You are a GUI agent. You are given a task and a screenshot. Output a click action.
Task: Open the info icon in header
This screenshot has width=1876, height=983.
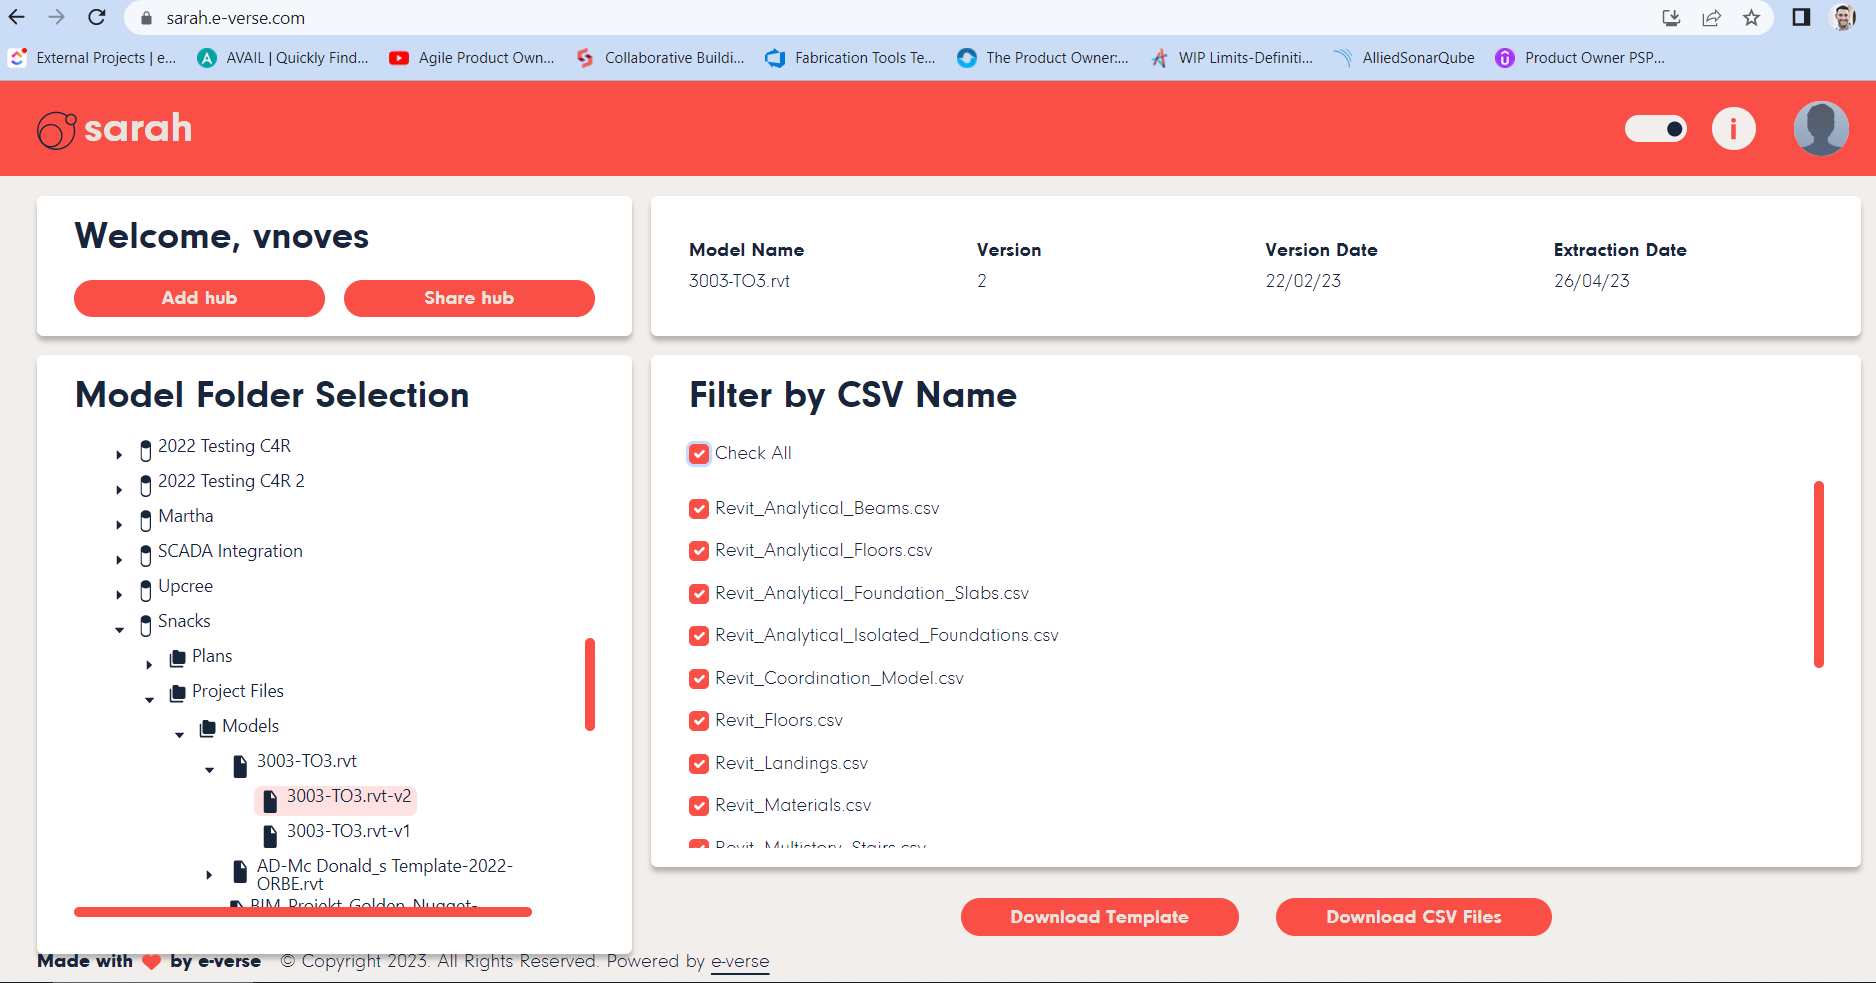pos(1733,129)
